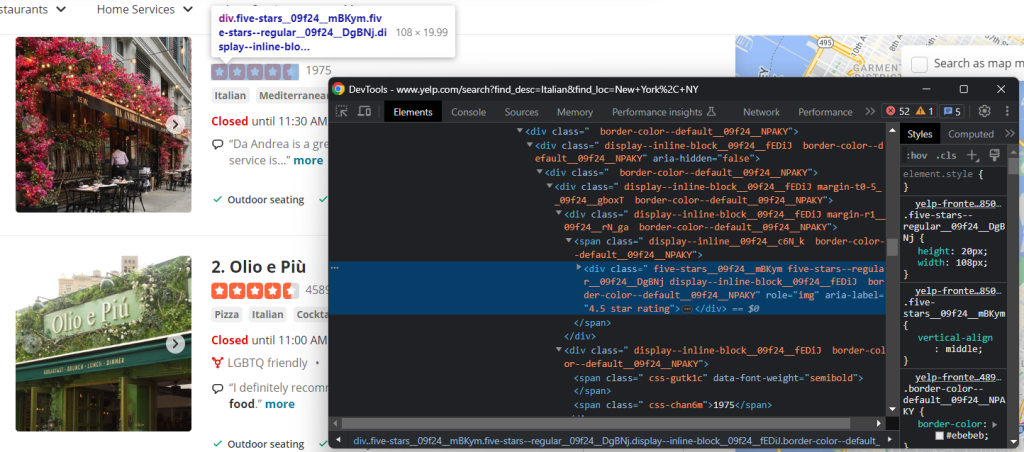Toggle the .cls element classes option
The height and width of the screenshot is (452, 1024).
tap(945, 155)
